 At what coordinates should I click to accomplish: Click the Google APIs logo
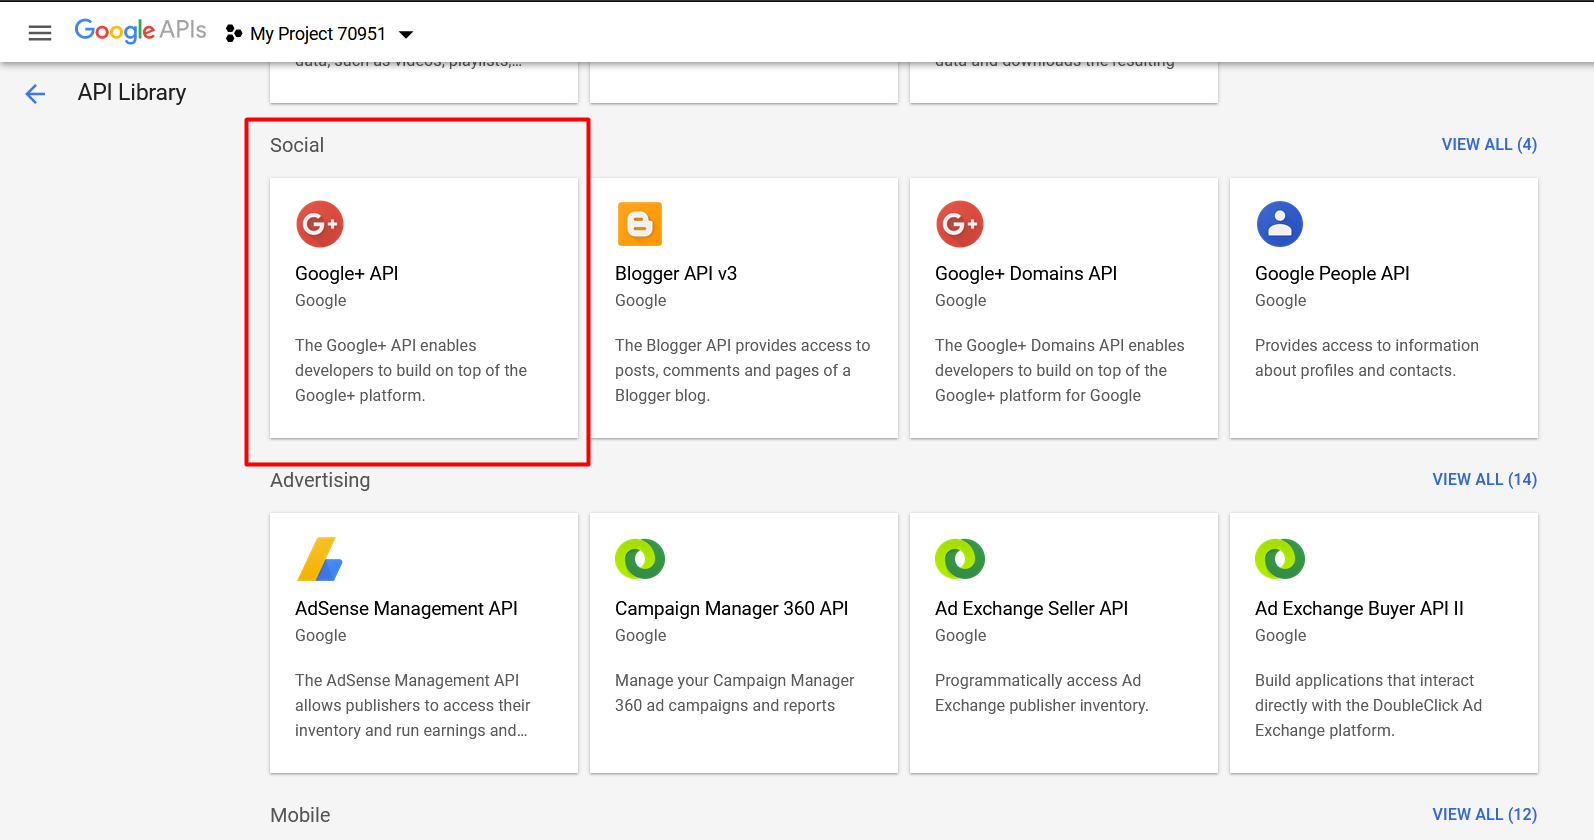[140, 31]
